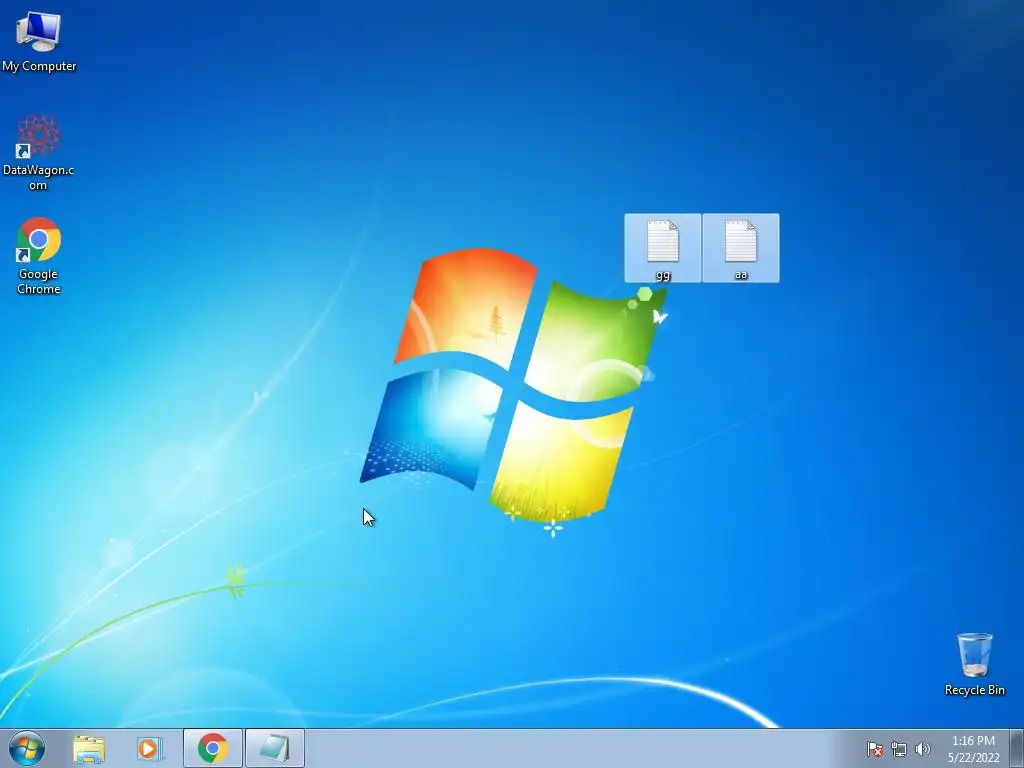Select the DataWagon.com shortcut icon
Image resolution: width=1024 pixels, height=768 pixels.
pyautogui.click(x=39, y=153)
